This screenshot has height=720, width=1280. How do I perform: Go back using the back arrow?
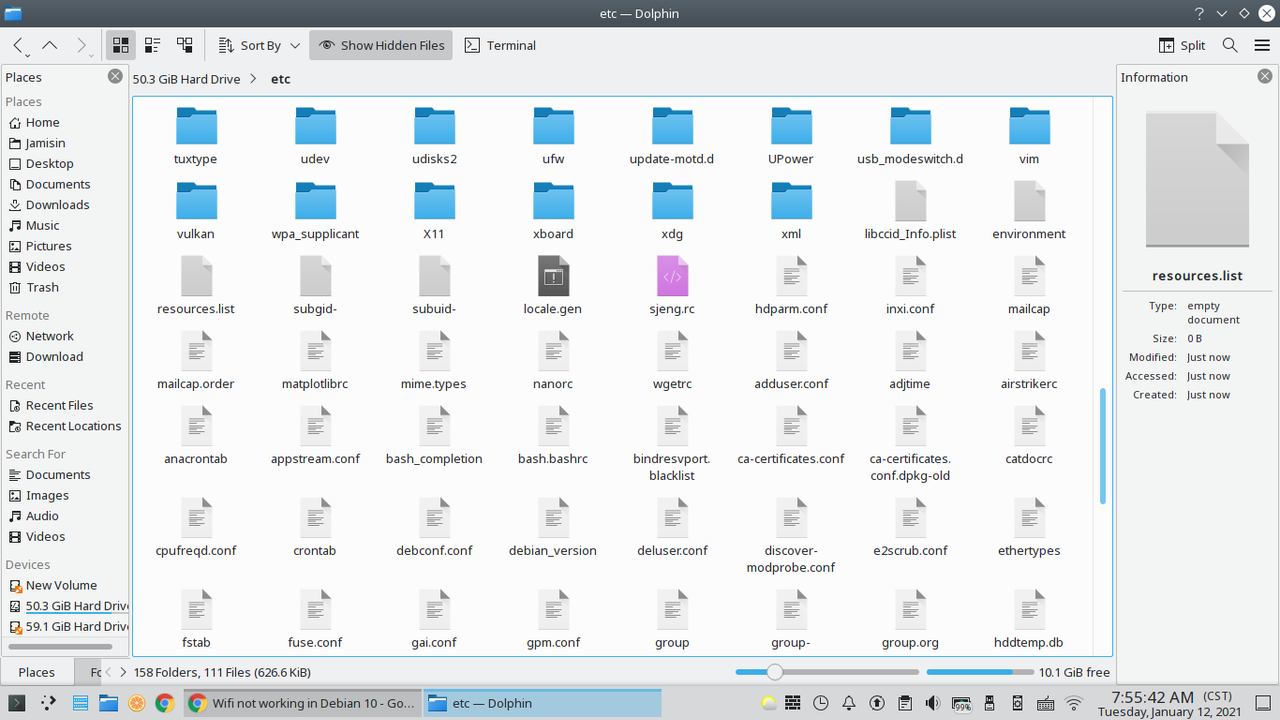[x=18, y=45]
